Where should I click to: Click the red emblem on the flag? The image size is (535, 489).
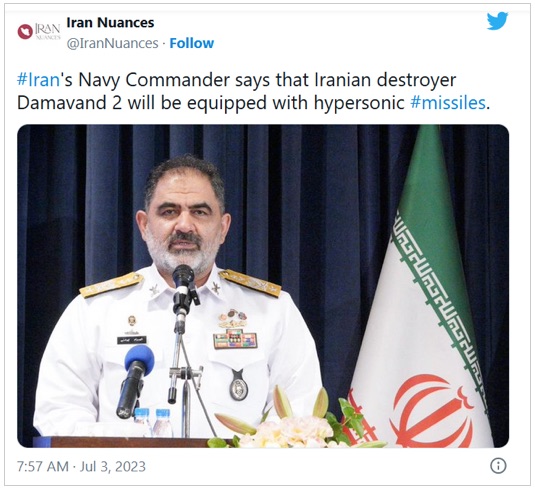[433, 411]
